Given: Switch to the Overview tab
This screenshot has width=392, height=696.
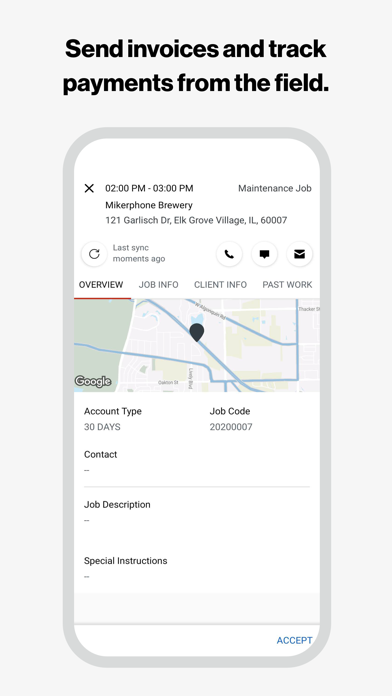Looking at the screenshot, I should click(101, 285).
